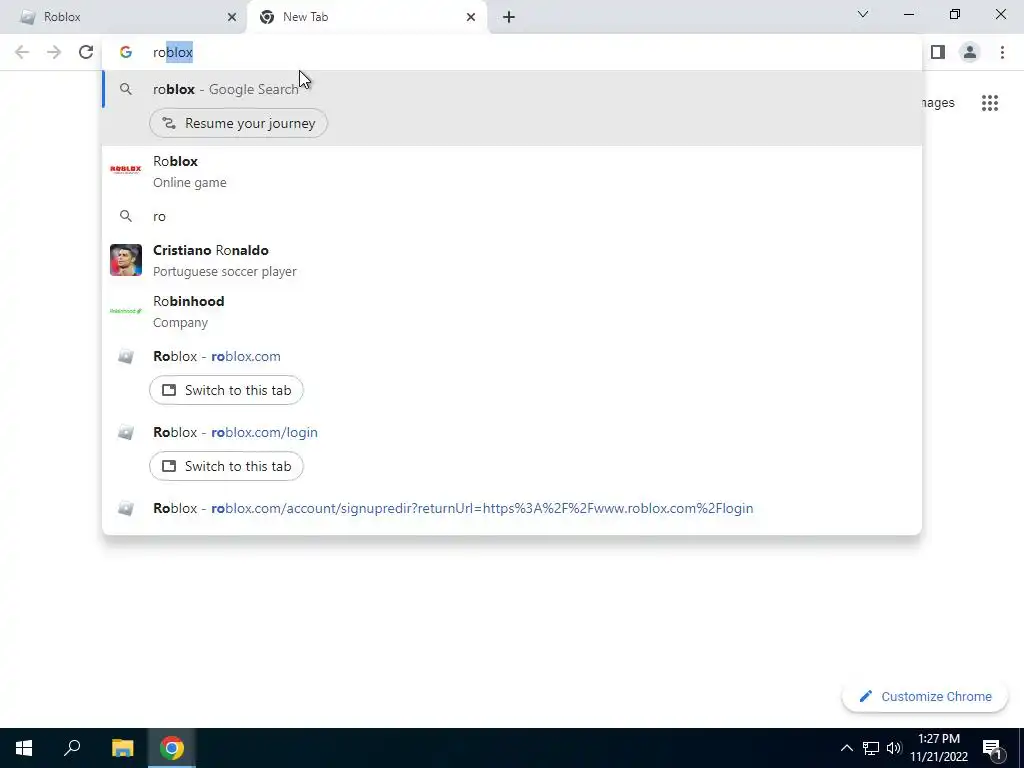Click the search magnifier beside 'ro' suggestion
Image resolution: width=1024 pixels, height=768 pixels.
click(x=125, y=216)
